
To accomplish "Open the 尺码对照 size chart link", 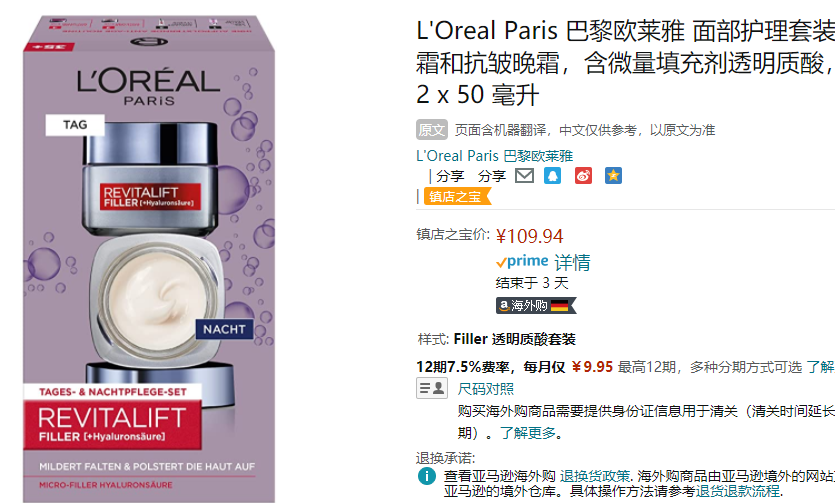I will point(486,389).
